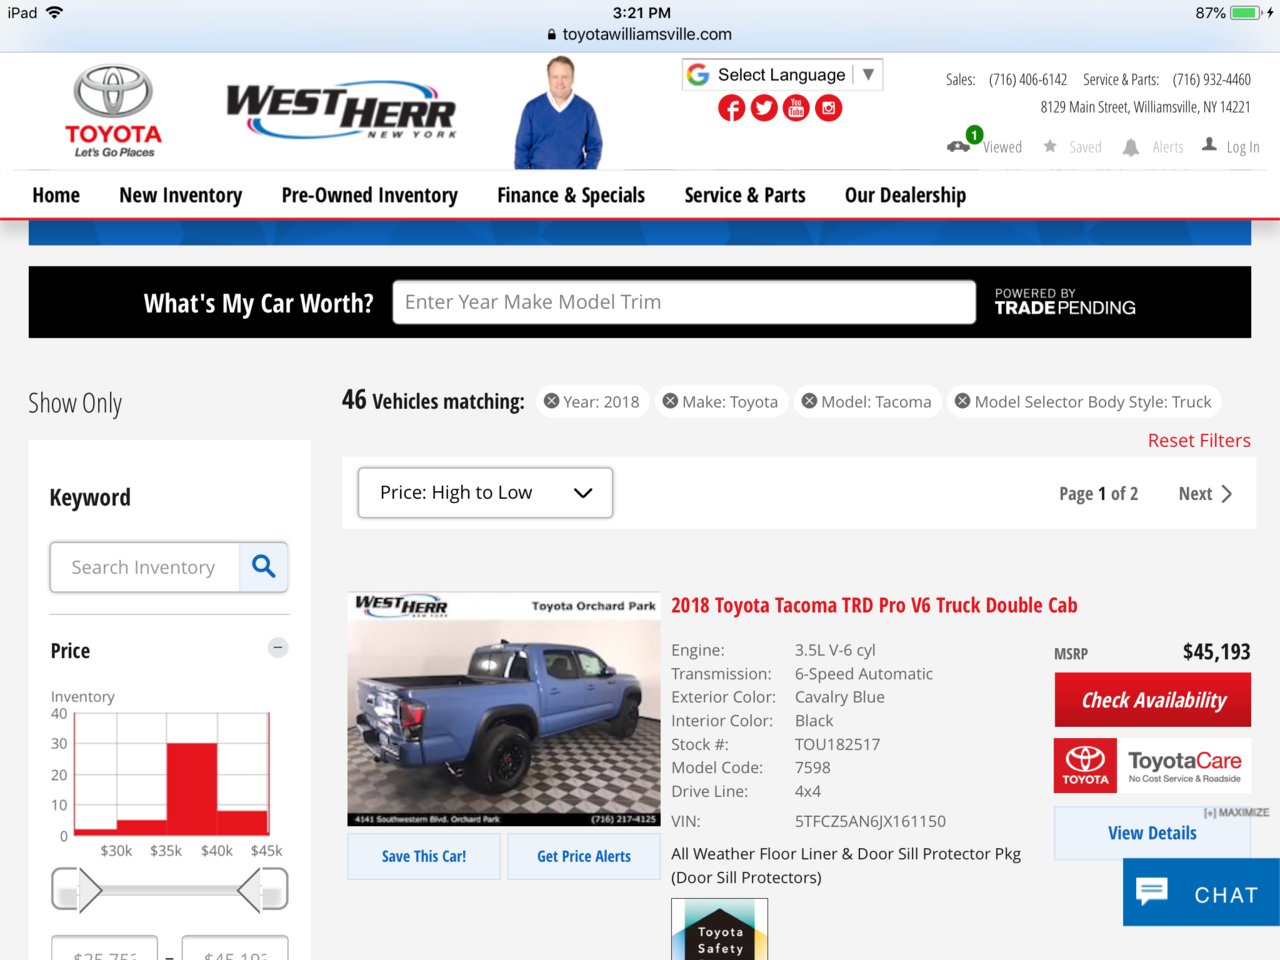
Task: Click the Toyota Safety badge
Action: (x=720, y=929)
